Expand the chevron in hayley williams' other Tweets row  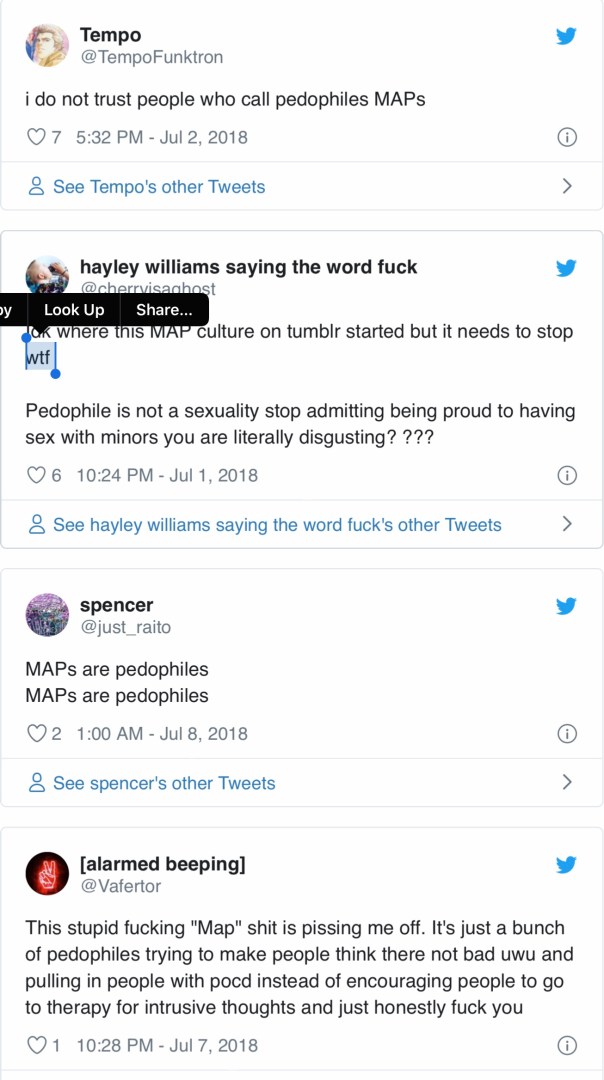567,524
